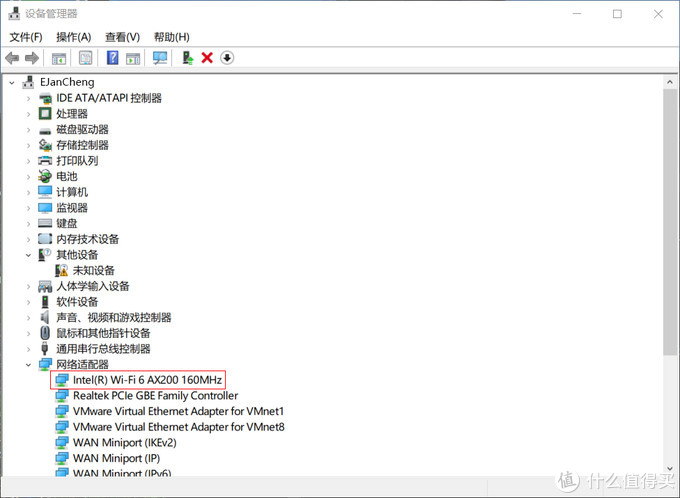Select WAN Miniport (IKEv2)
Screen dimensions: 680x498
click(x=125, y=443)
